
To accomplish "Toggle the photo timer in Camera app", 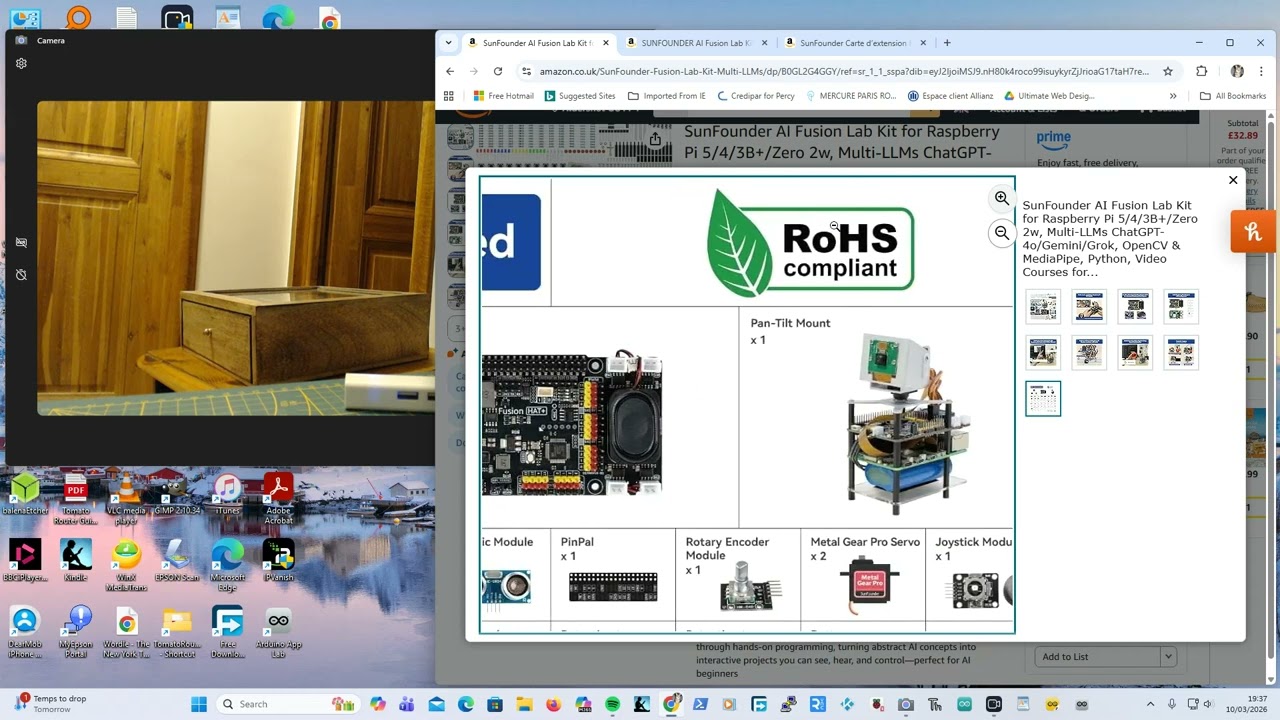I will point(21,275).
